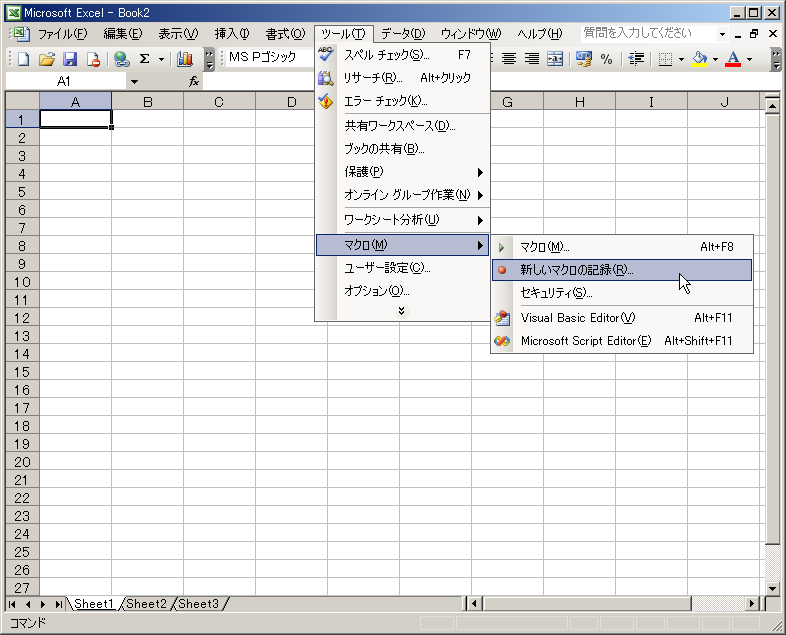Click the AutoSum sigma icon
The image size is (786, 635).
coord(144,59)
